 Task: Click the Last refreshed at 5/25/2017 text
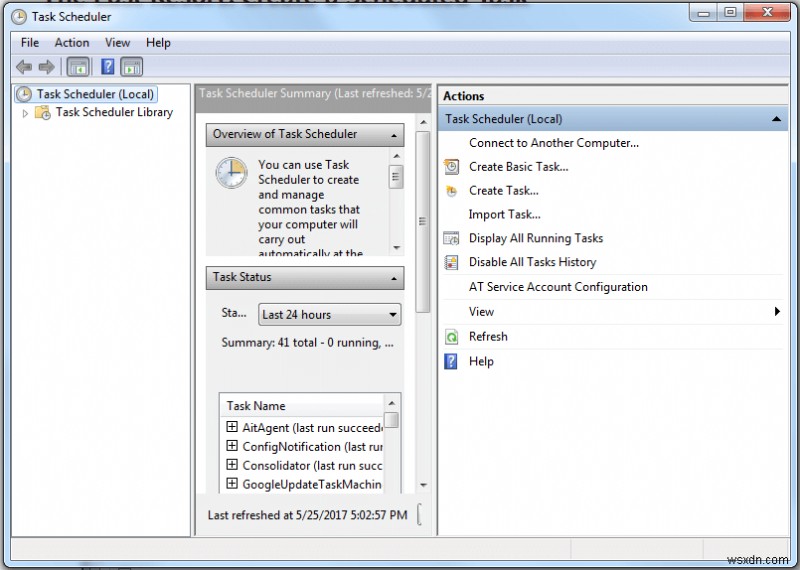(308, 515)
